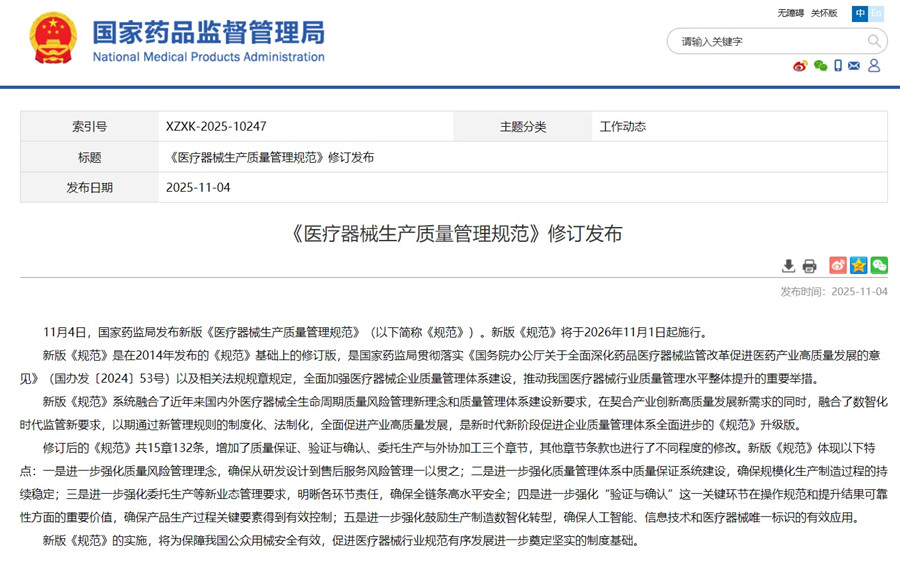Open the mail envelope icon in header
This screenshot has width=900, height=572.
click(854, 66)
